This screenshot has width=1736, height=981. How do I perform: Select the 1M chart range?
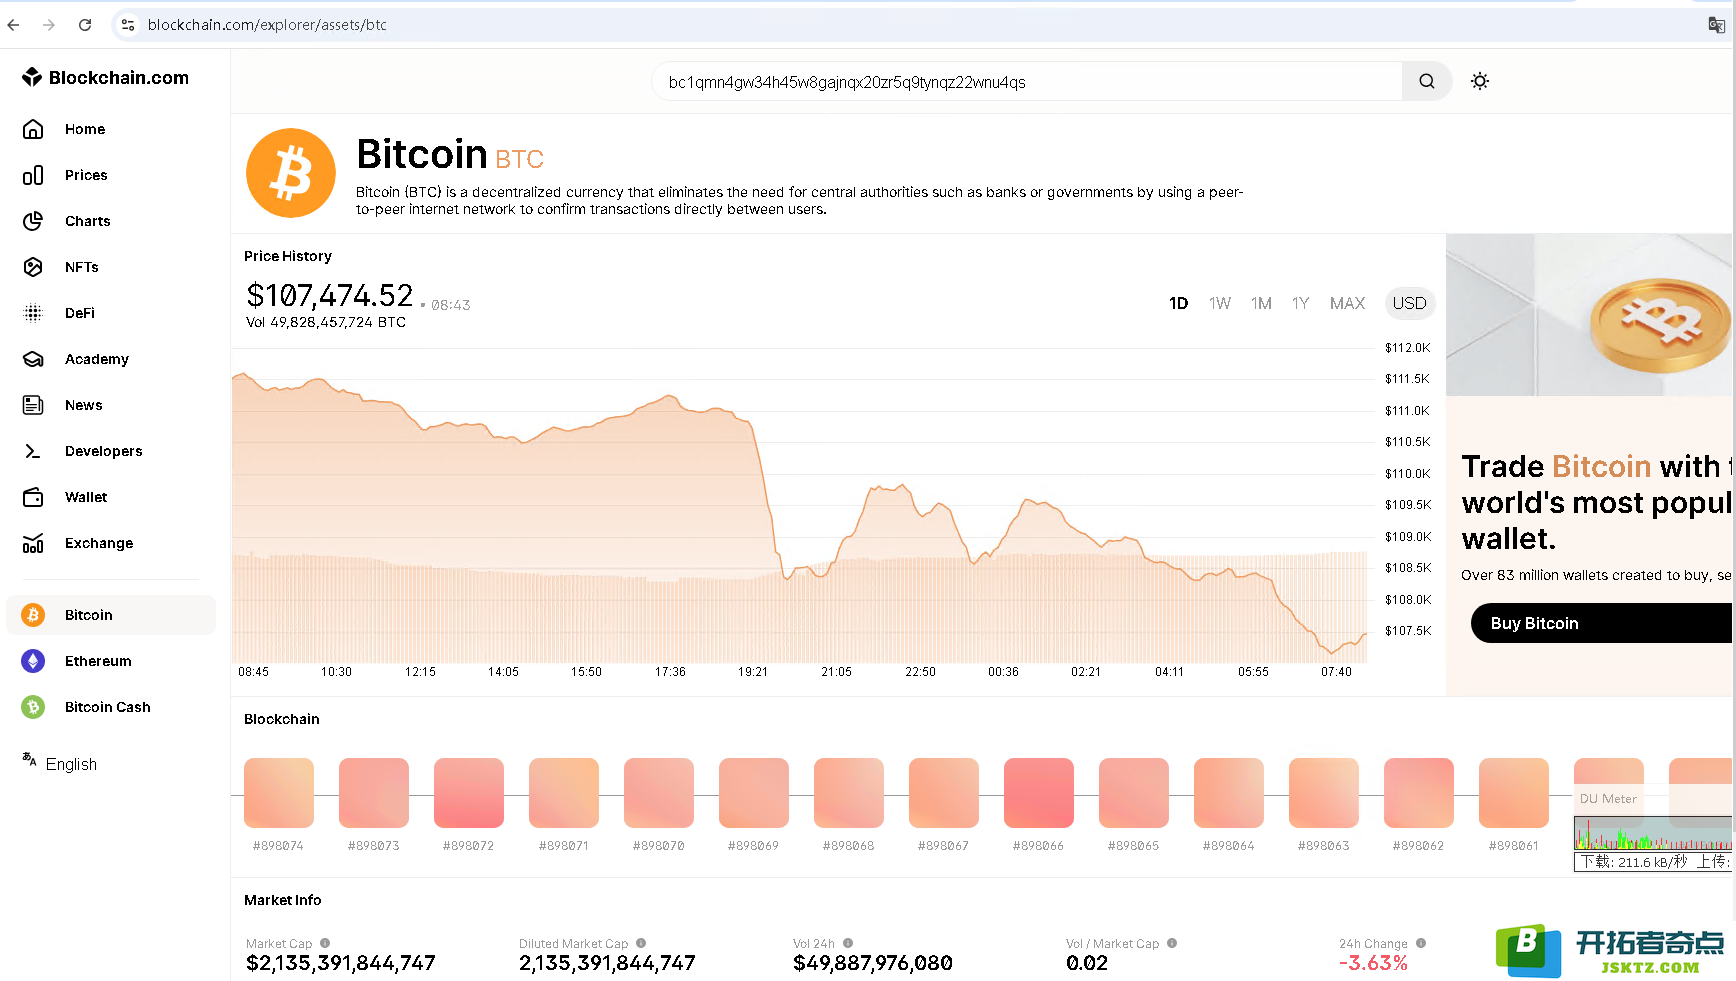[x=1262, y=303]
